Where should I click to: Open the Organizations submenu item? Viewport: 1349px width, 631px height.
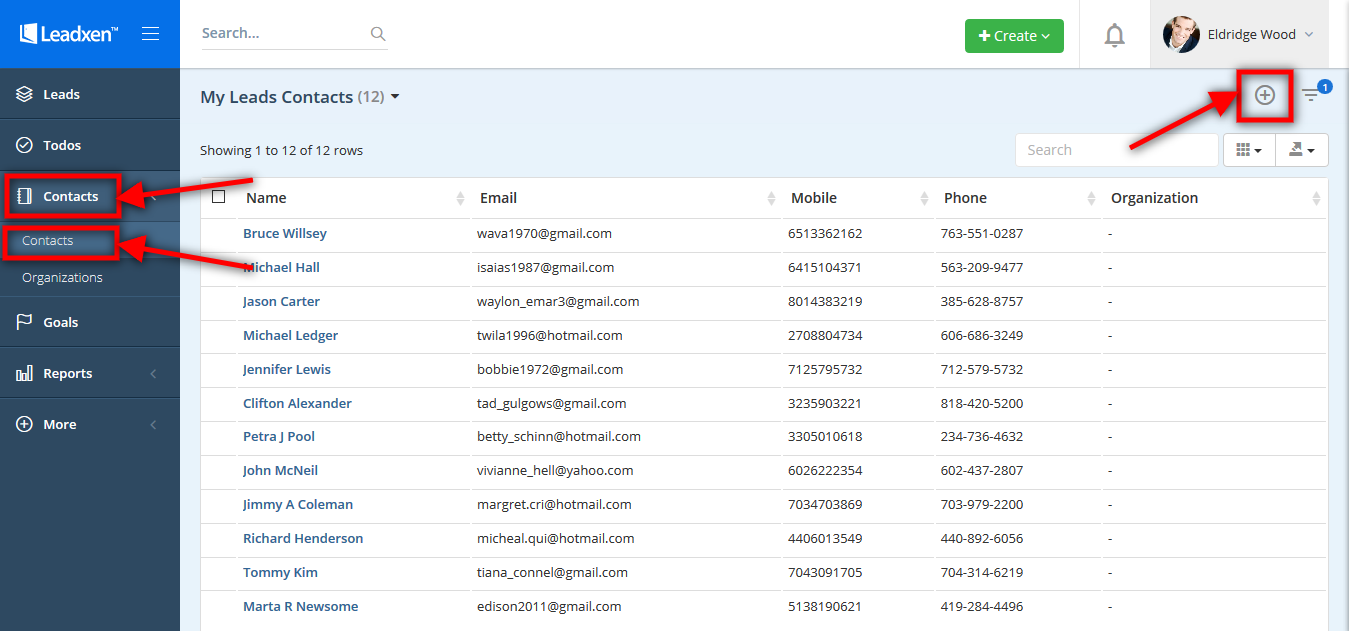62,278
